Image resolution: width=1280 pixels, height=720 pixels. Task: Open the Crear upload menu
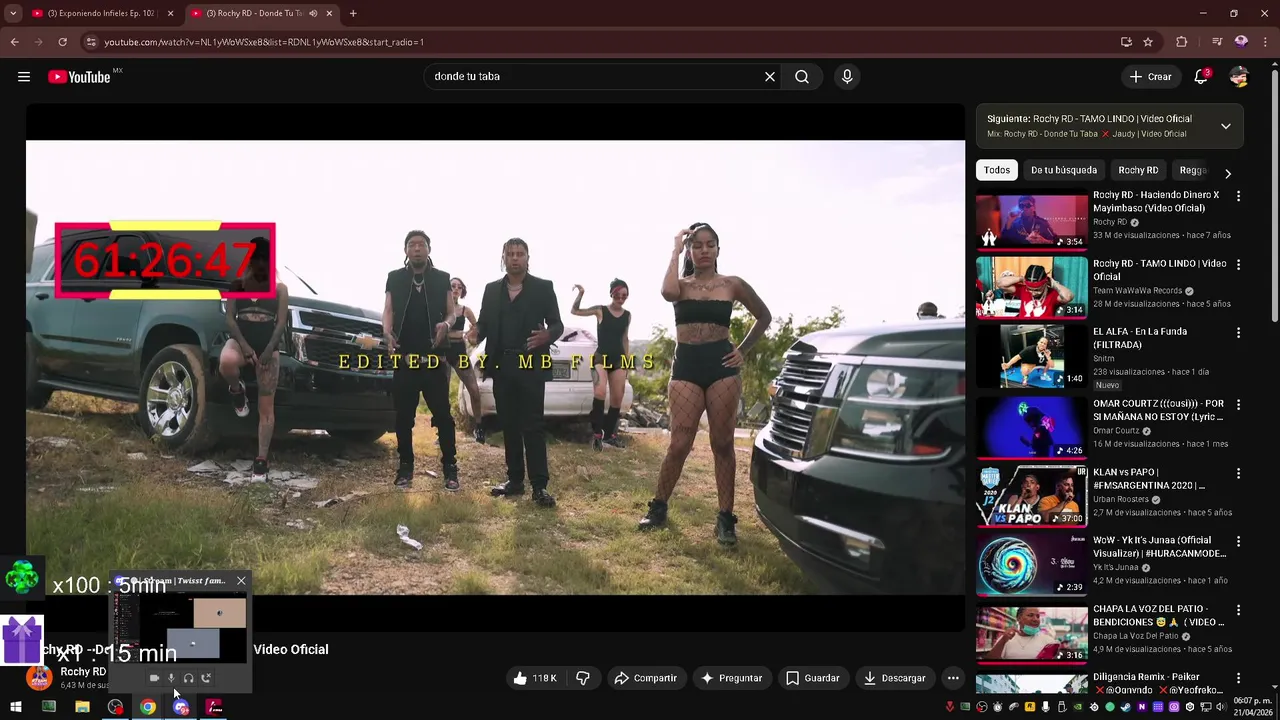1150,77
